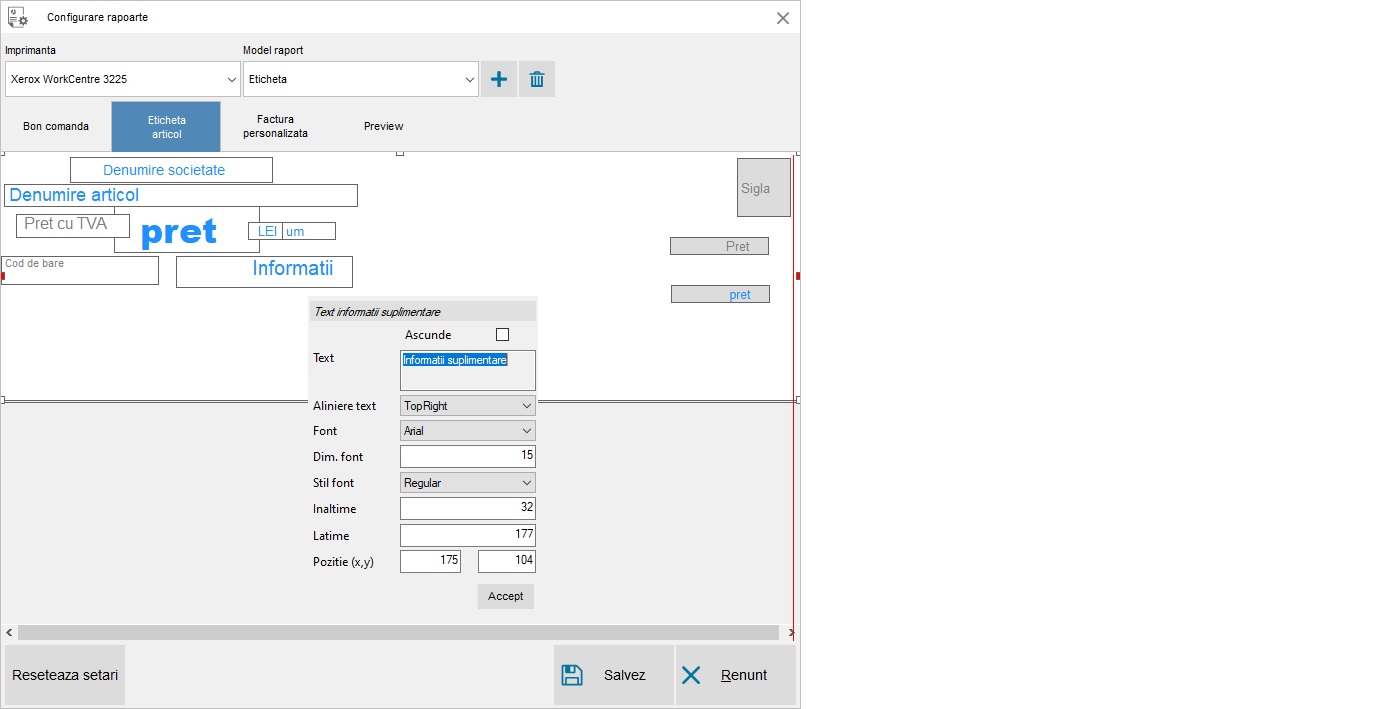1397x709 pixels.
Task: Click the Dim. font input field
Action: 468,456
